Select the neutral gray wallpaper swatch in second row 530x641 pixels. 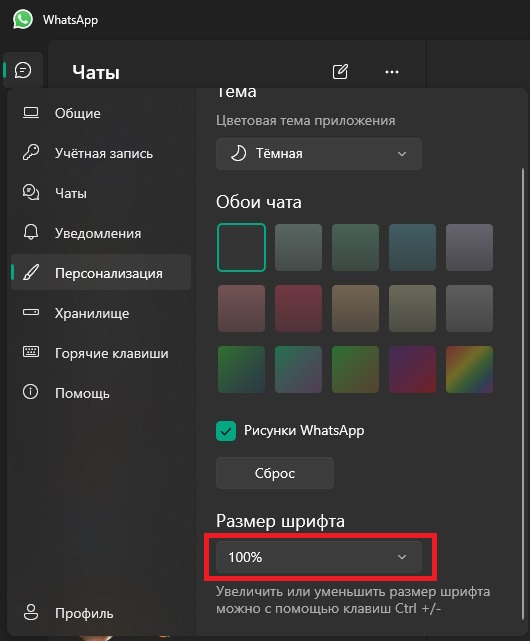469,308
